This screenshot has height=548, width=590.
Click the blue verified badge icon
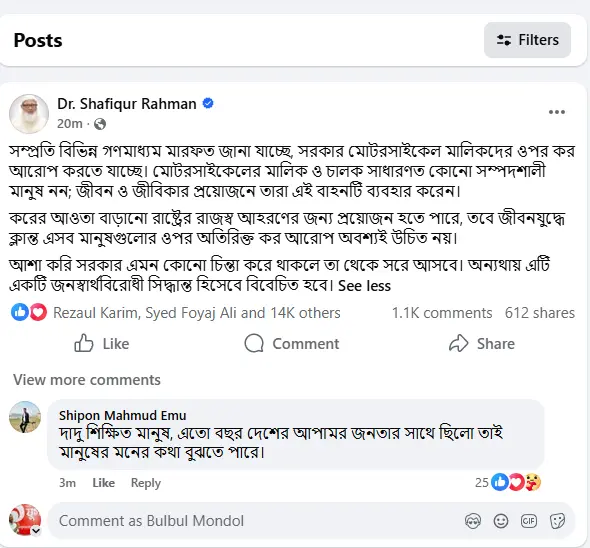coord(208,103)
